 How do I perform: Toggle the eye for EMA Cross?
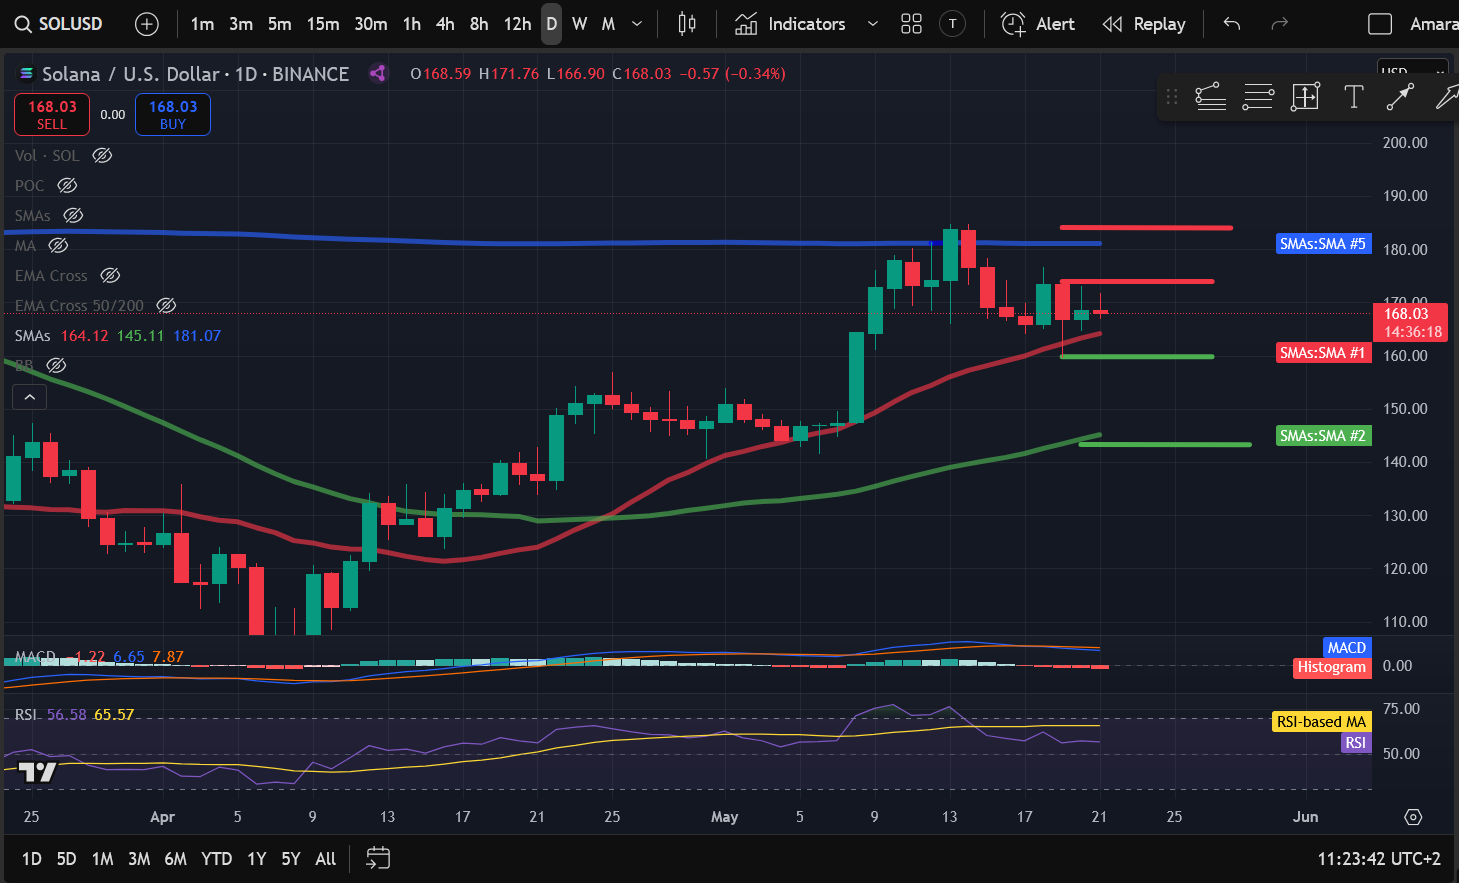[110, 276]
